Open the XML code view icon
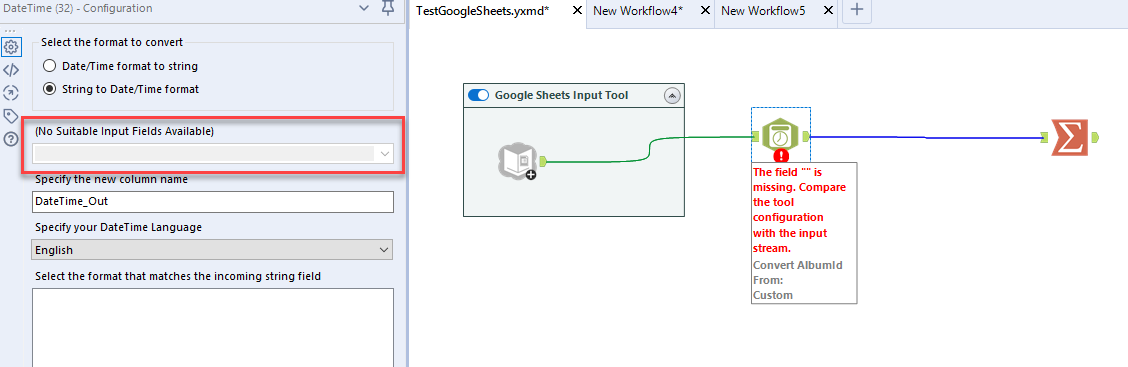 pos(11,70)
